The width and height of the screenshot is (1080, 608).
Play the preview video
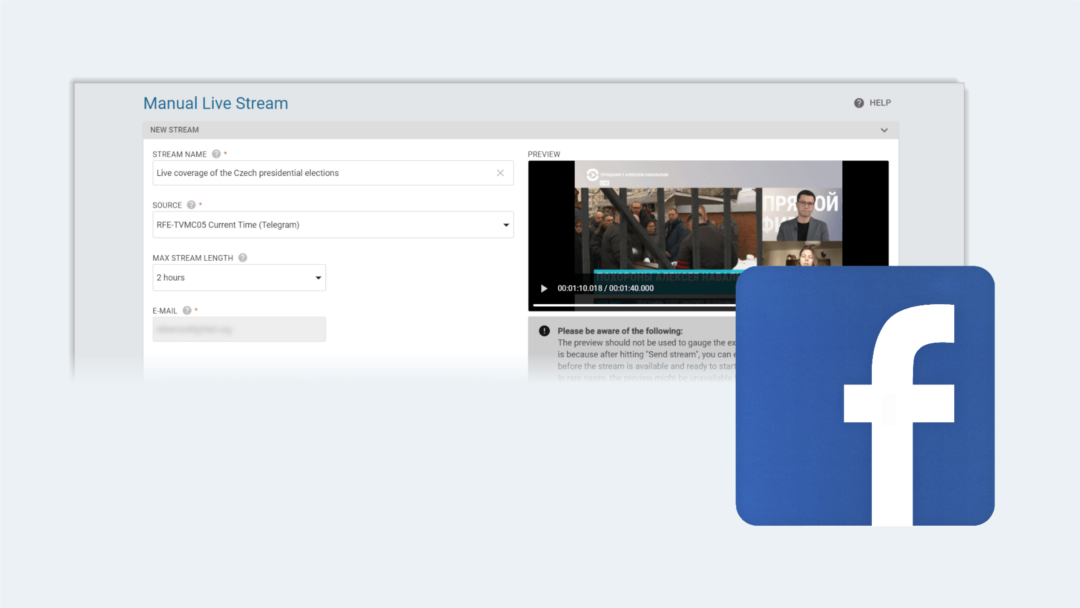(544, 288)
